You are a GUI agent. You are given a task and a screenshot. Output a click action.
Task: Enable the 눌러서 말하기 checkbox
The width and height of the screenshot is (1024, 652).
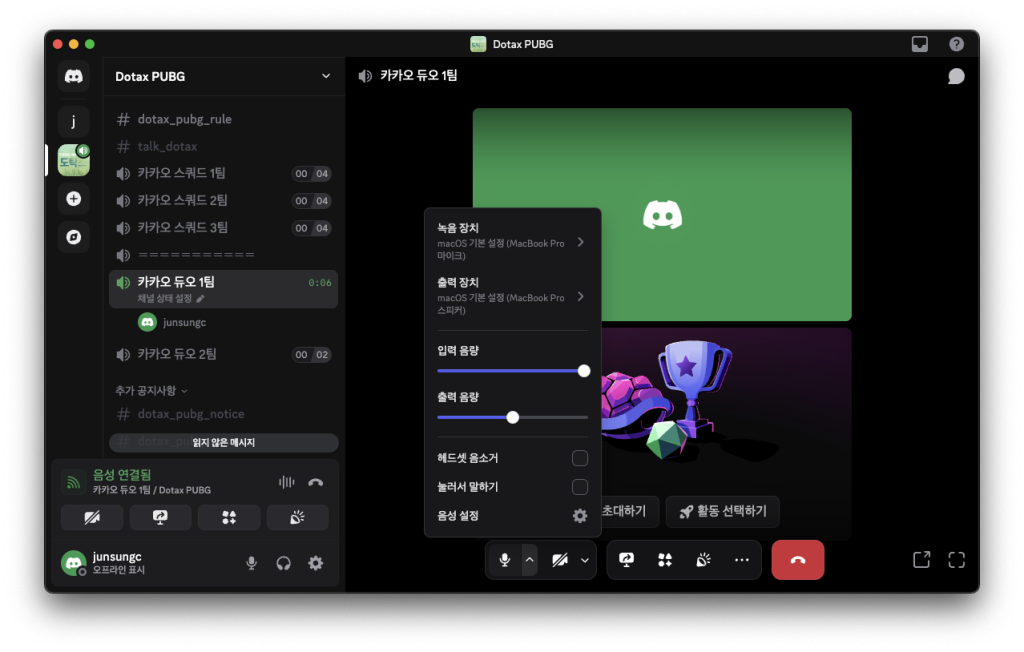click(580, 487)
